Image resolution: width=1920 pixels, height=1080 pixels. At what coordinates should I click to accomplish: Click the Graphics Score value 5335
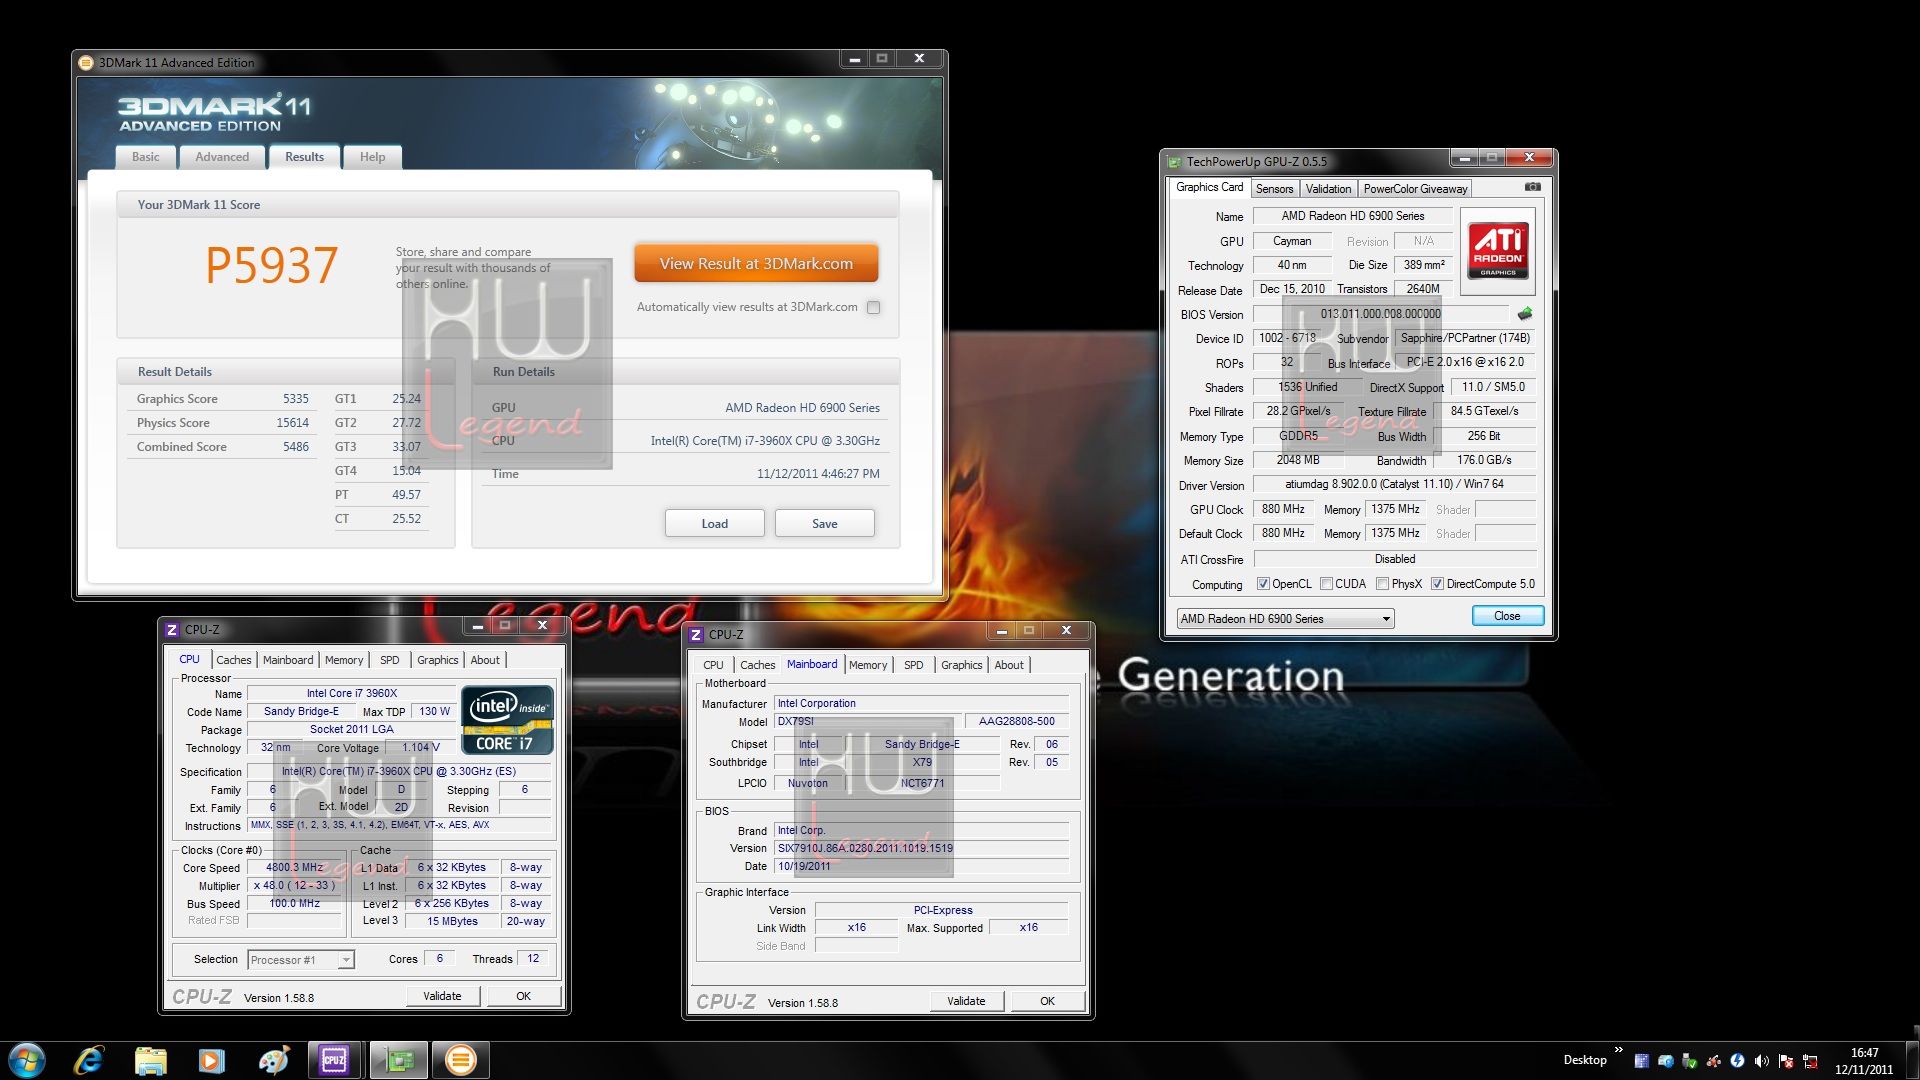(x=295, y=399)
